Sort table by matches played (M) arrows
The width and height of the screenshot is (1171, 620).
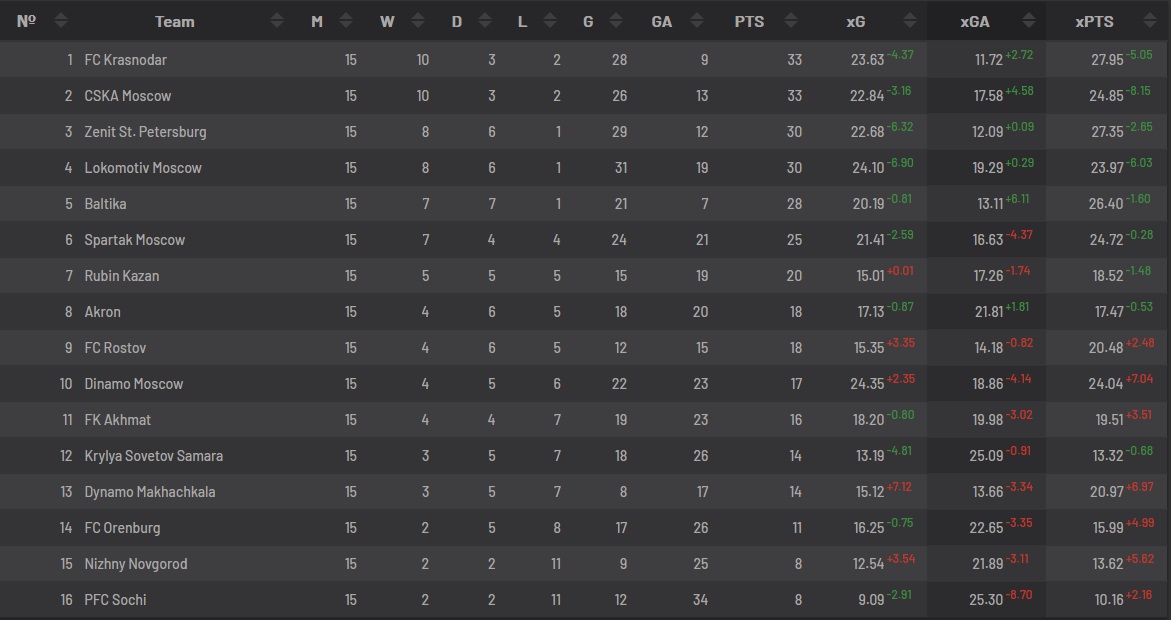[346, 21]
